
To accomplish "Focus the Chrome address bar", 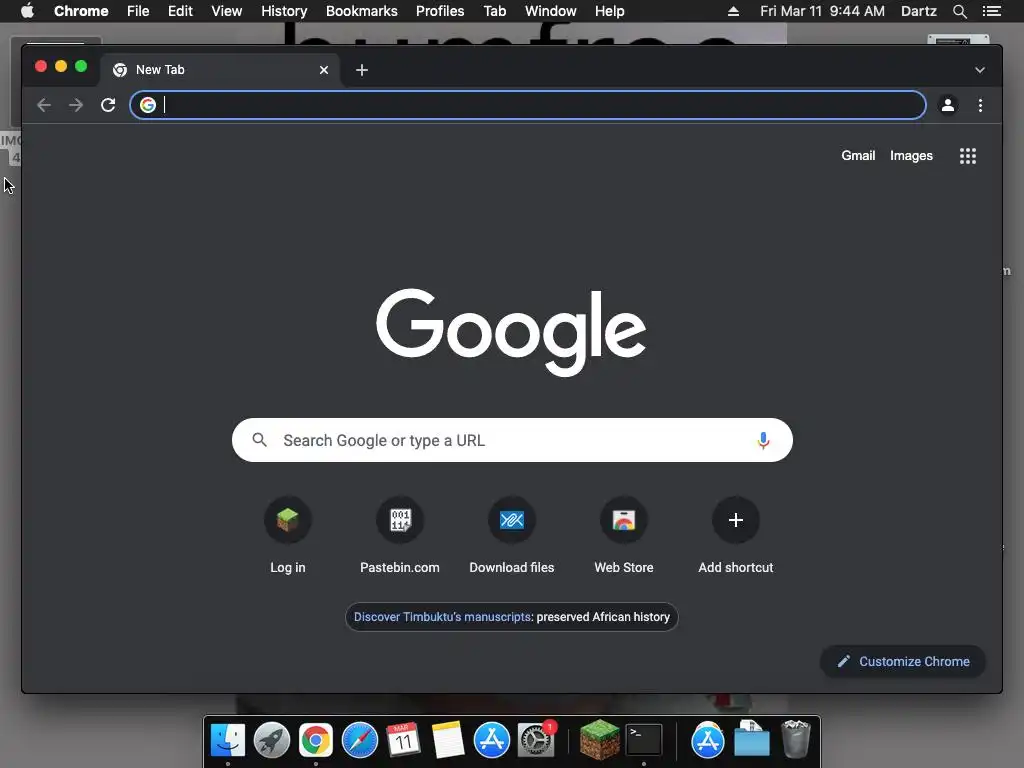I will (x=528, y=105).
